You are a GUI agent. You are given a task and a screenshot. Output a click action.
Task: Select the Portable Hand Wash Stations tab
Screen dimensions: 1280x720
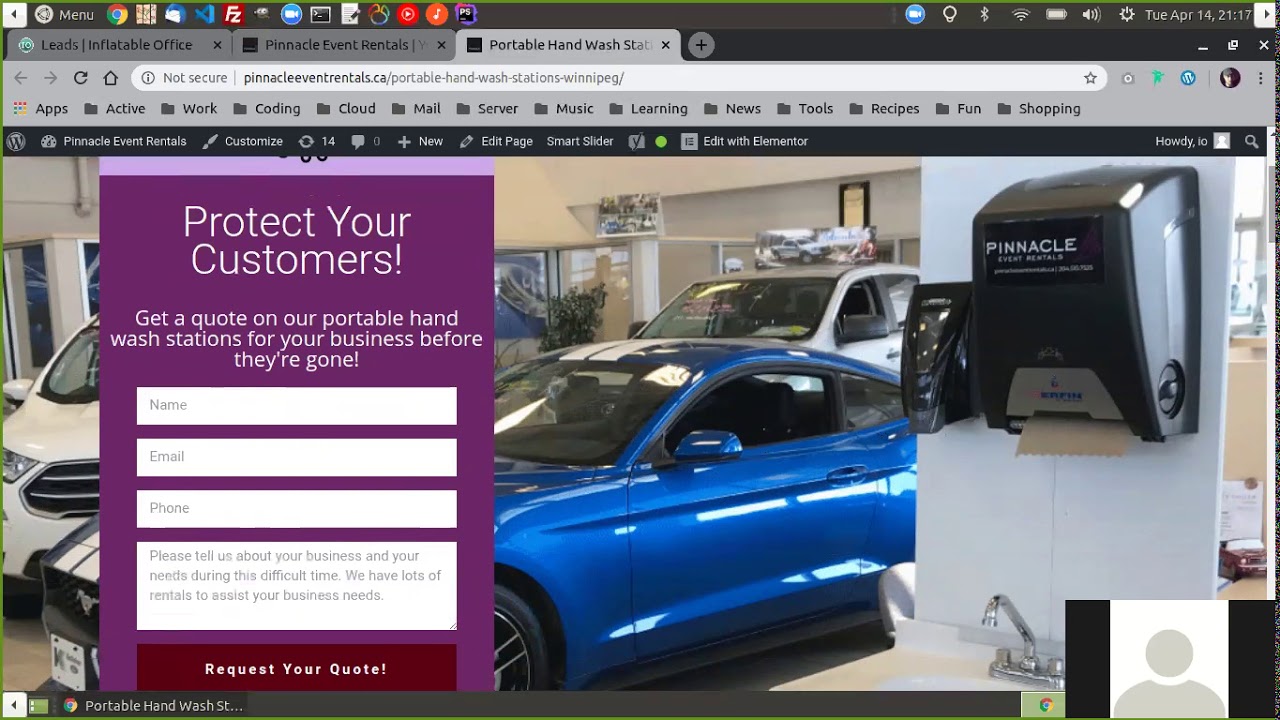pos(568,45)
